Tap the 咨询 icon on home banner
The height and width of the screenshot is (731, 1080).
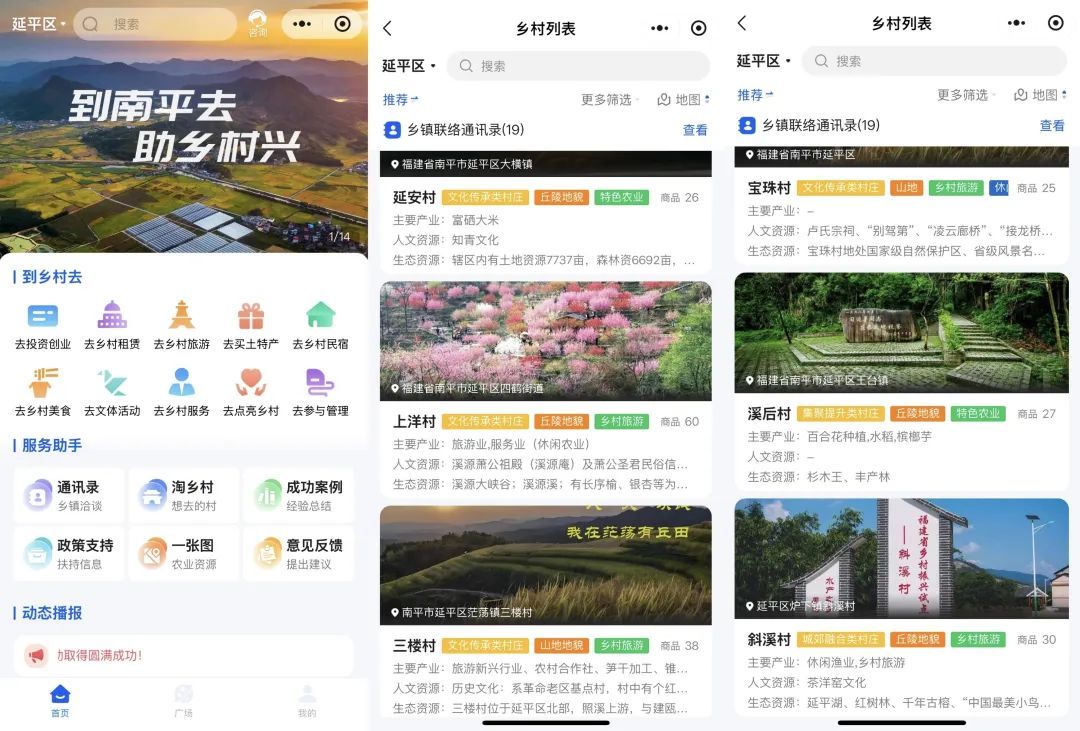tap(258, 24)
